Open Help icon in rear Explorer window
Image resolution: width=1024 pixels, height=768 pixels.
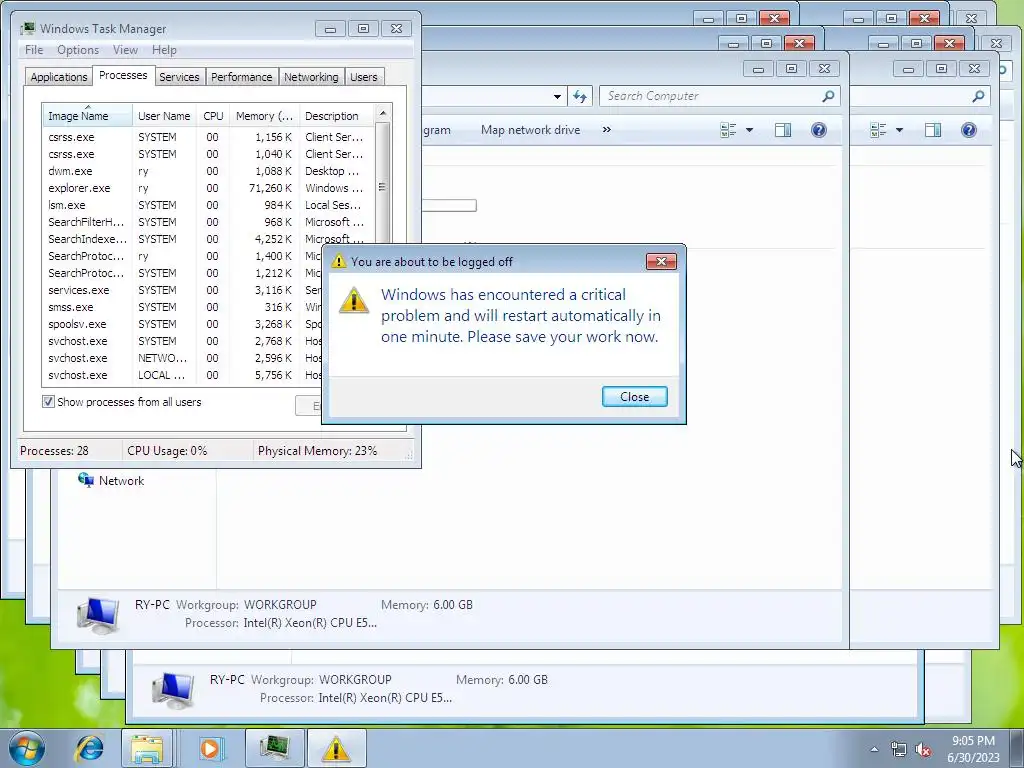968,130
